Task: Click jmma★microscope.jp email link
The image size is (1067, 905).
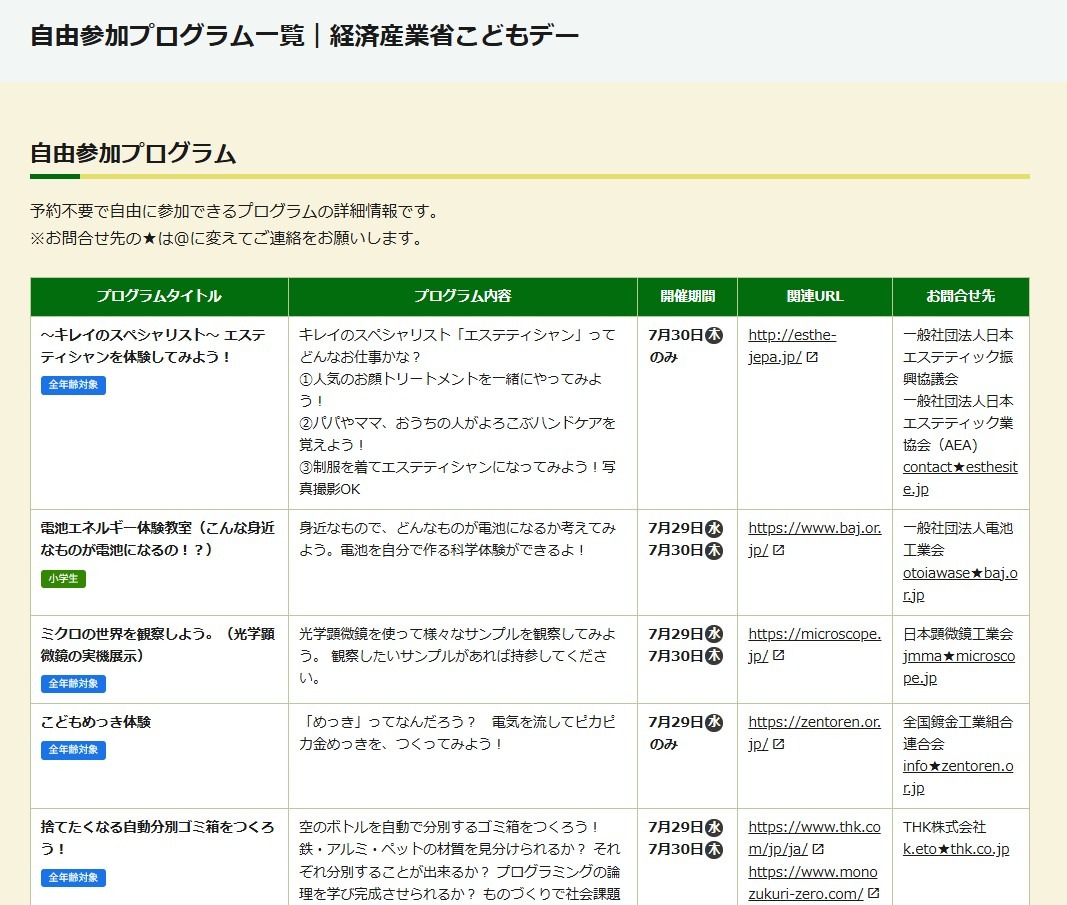Action: coord(959,667)
